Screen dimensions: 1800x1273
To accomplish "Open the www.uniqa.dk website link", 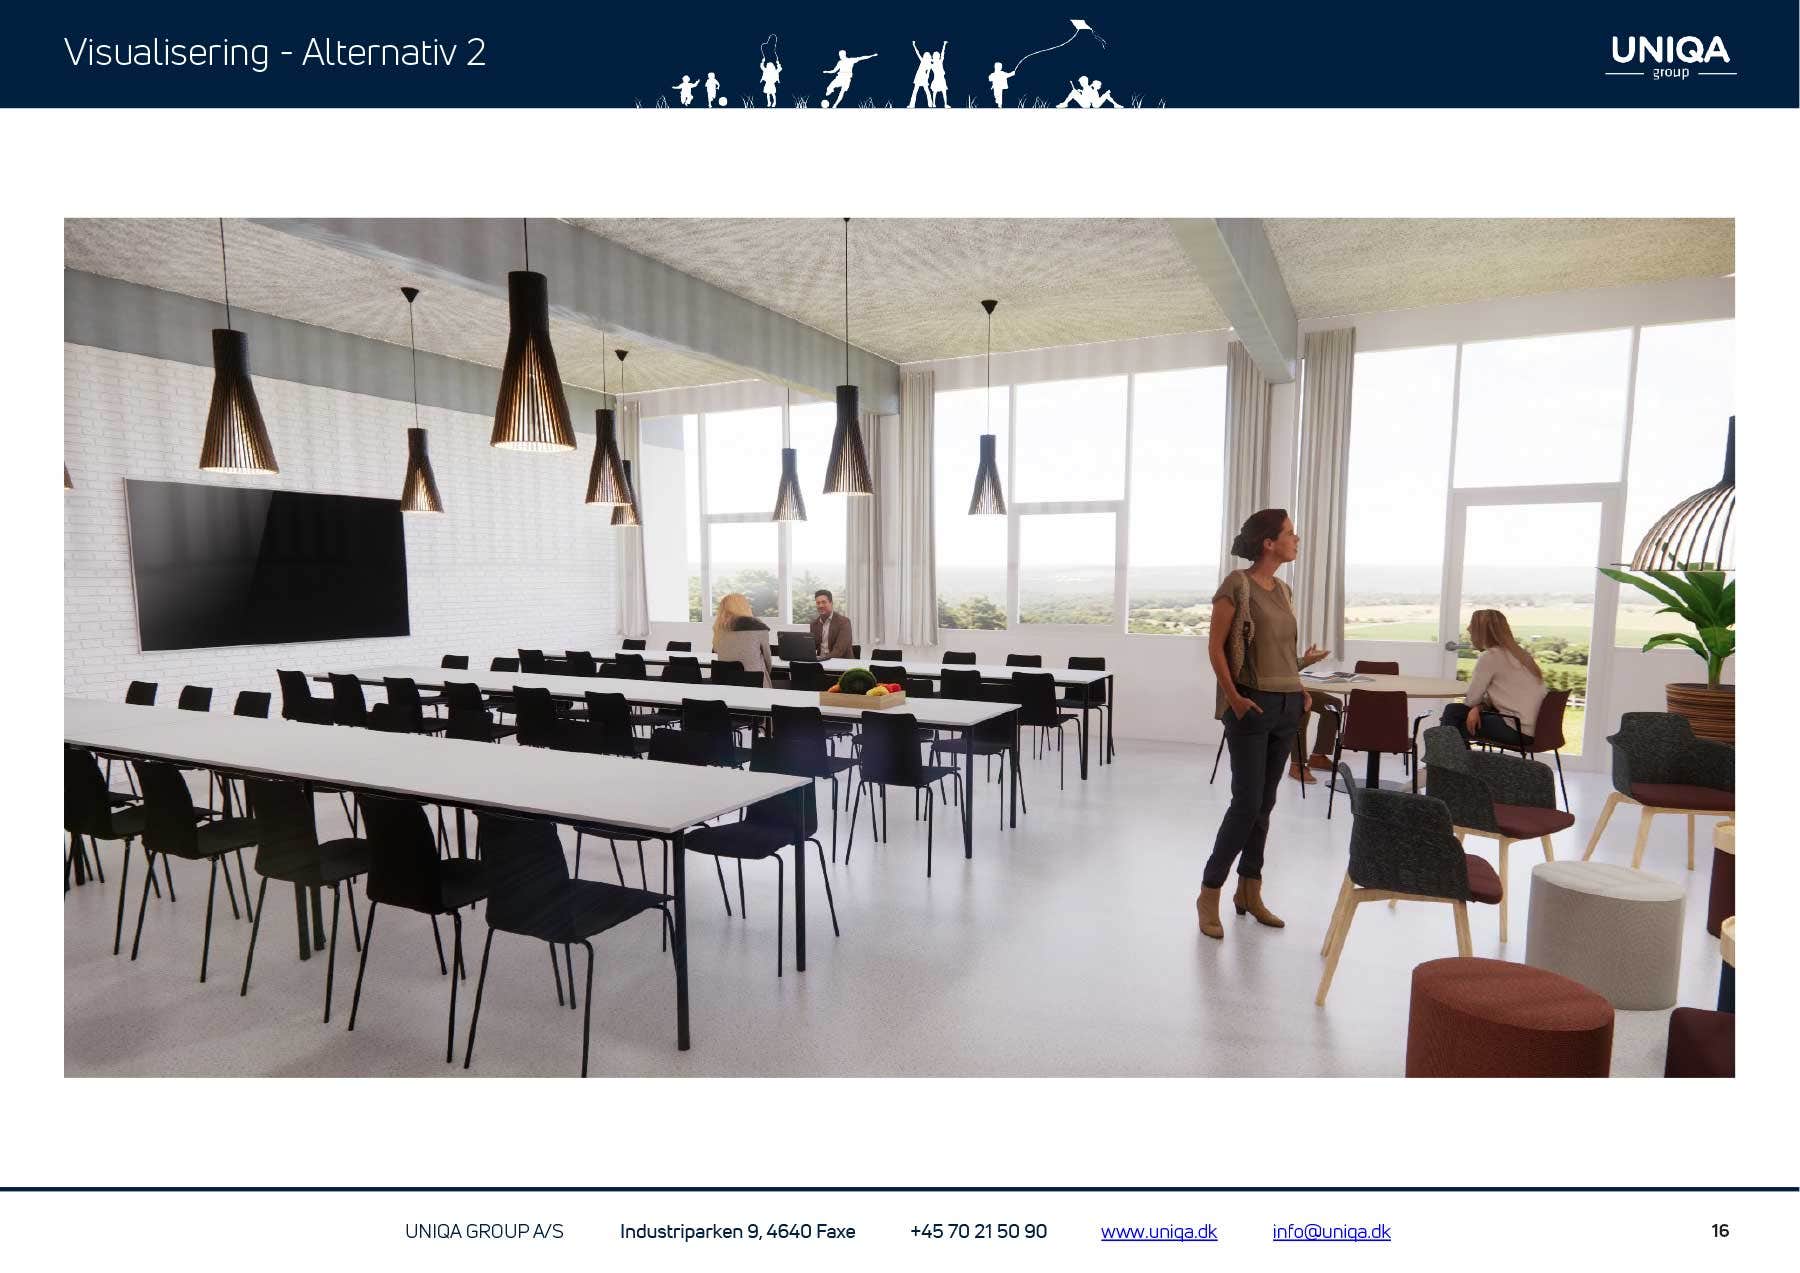I will coord(1158,1232).
